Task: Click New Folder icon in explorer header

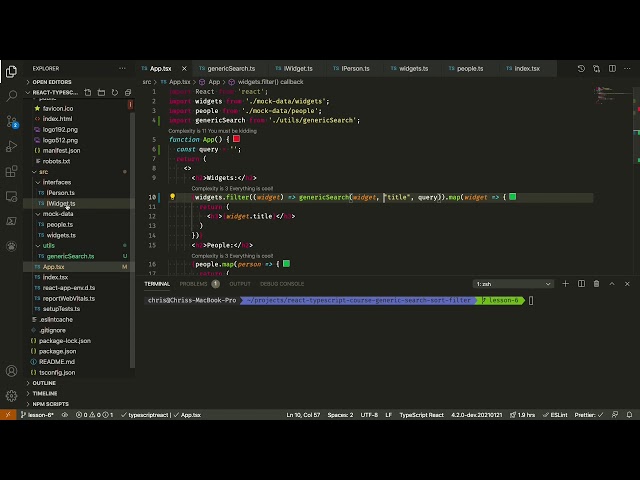Action: click(x=101, y=93)
